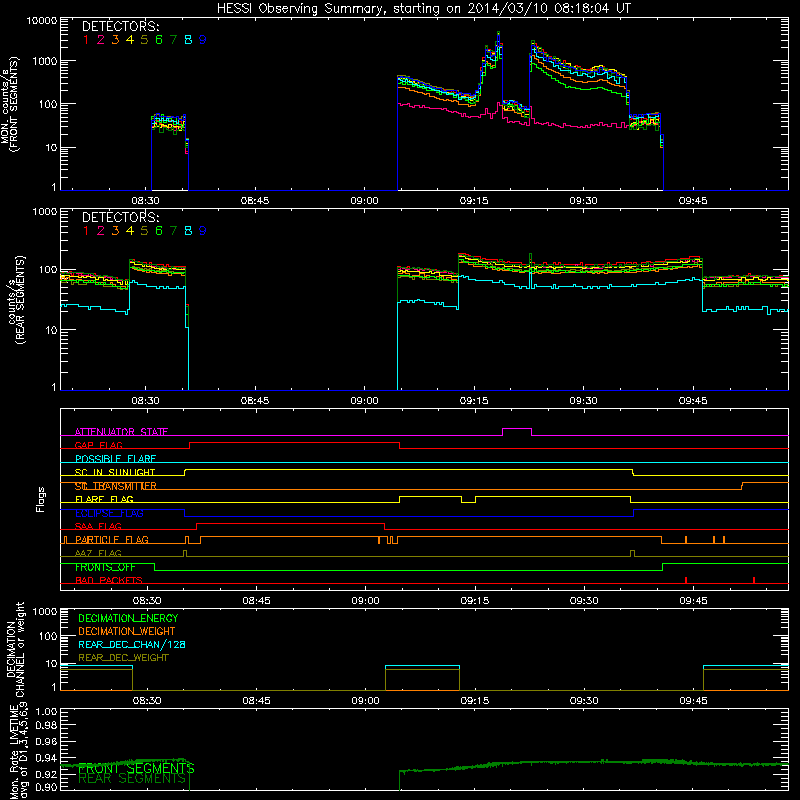The image size is (800, 800).
Task: Click the 09:00 tick under the rear segments plot
Action: [364, 401]
